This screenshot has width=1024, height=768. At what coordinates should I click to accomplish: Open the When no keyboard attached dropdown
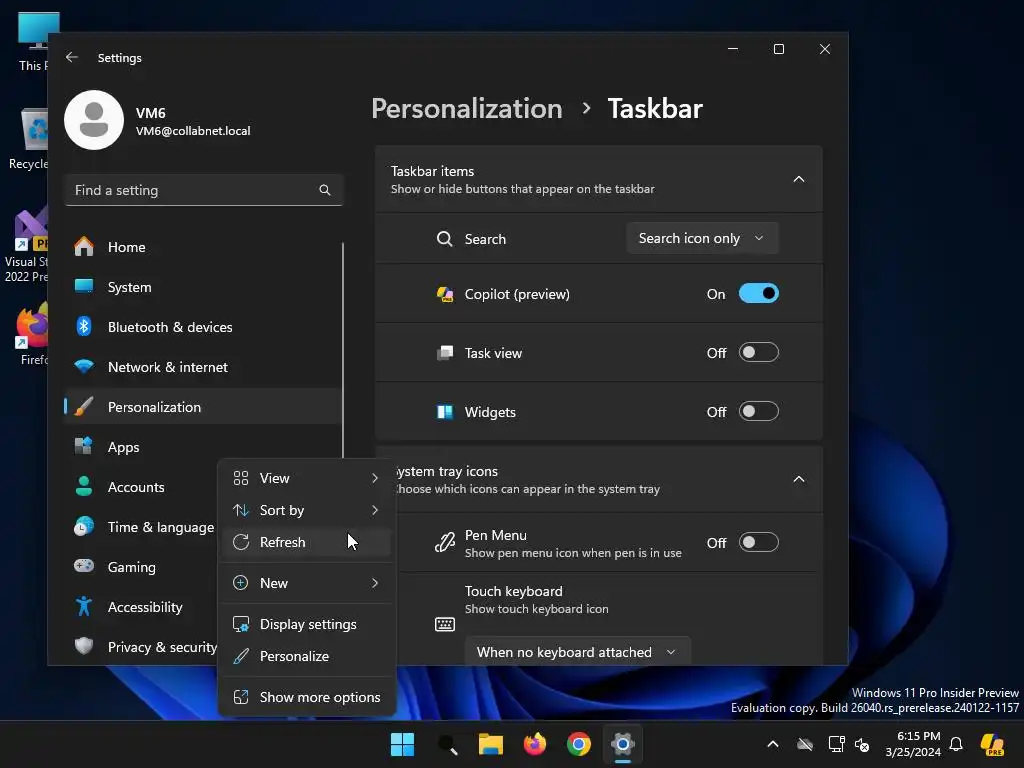[x=577, y=652]
